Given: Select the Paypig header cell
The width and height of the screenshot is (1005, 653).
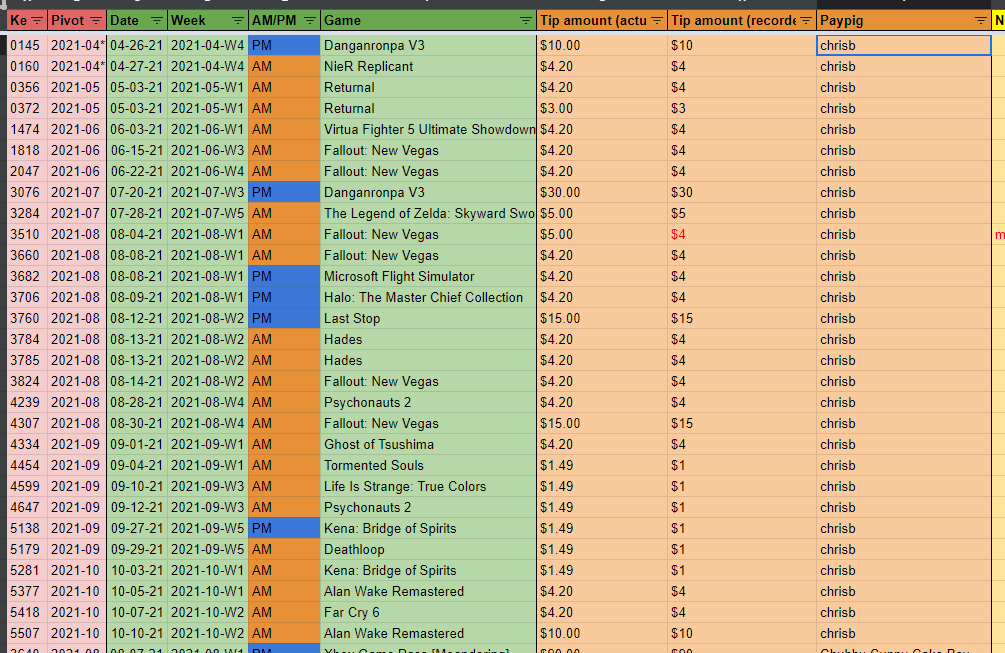Looking at the screenshot, I should [x=904, y=21].
